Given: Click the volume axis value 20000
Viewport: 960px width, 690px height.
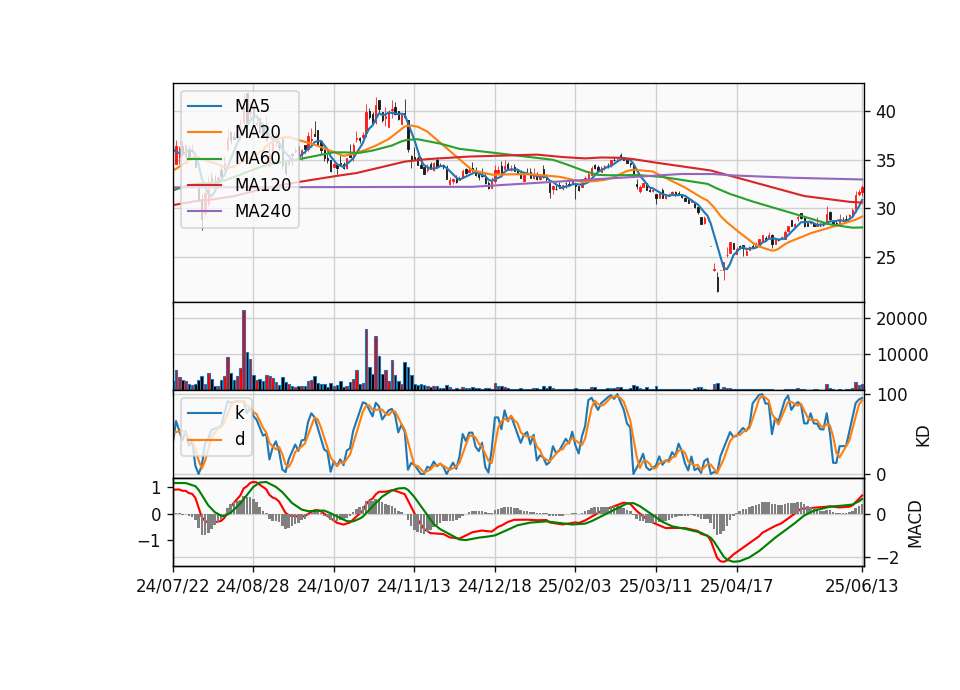Looking at the screenshot, I should (902, 319).
